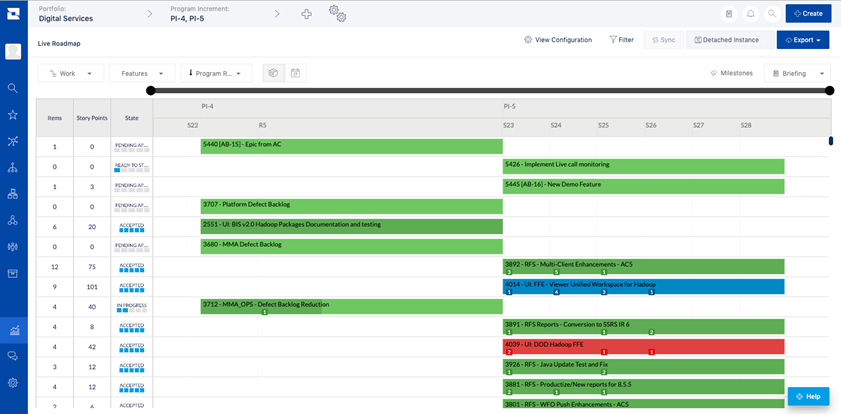Switch to the box view toggle

pyautogui.click(x=274, y=73)
